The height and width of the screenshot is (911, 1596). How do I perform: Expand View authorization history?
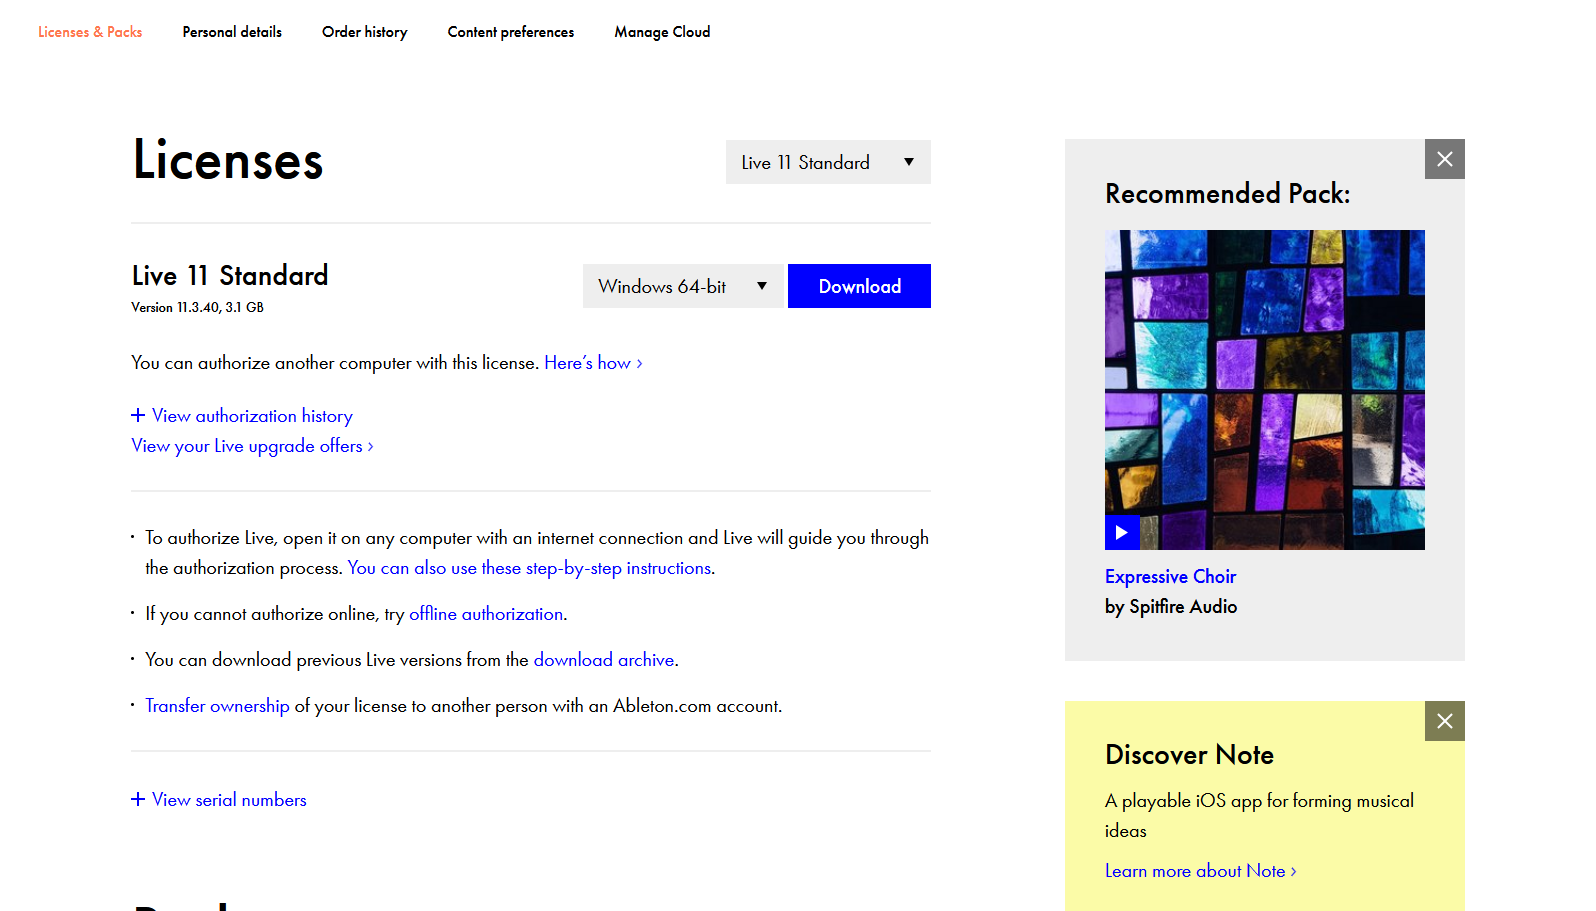(242, 416)
